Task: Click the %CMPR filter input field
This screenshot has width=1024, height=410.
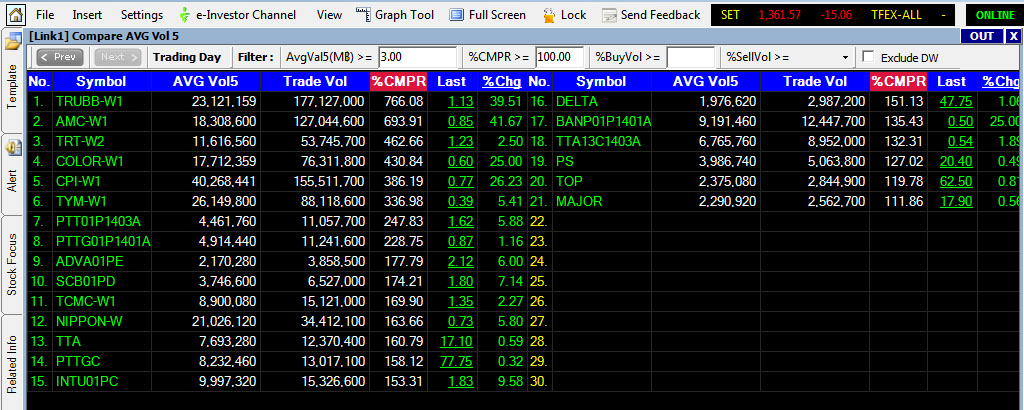Action: click(x=559, y=57)
